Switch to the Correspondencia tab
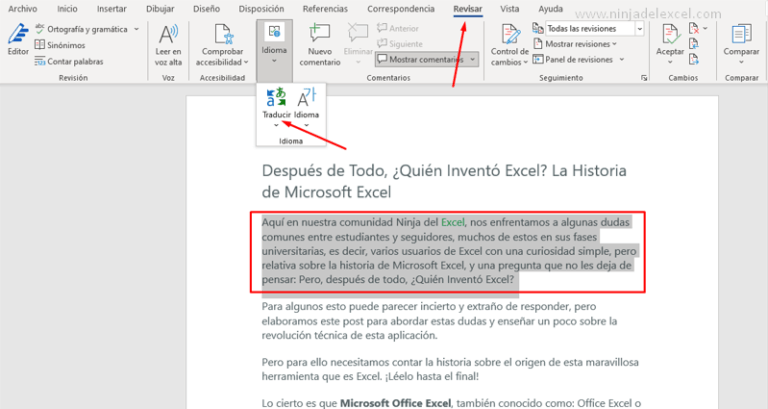 (401, 9)
